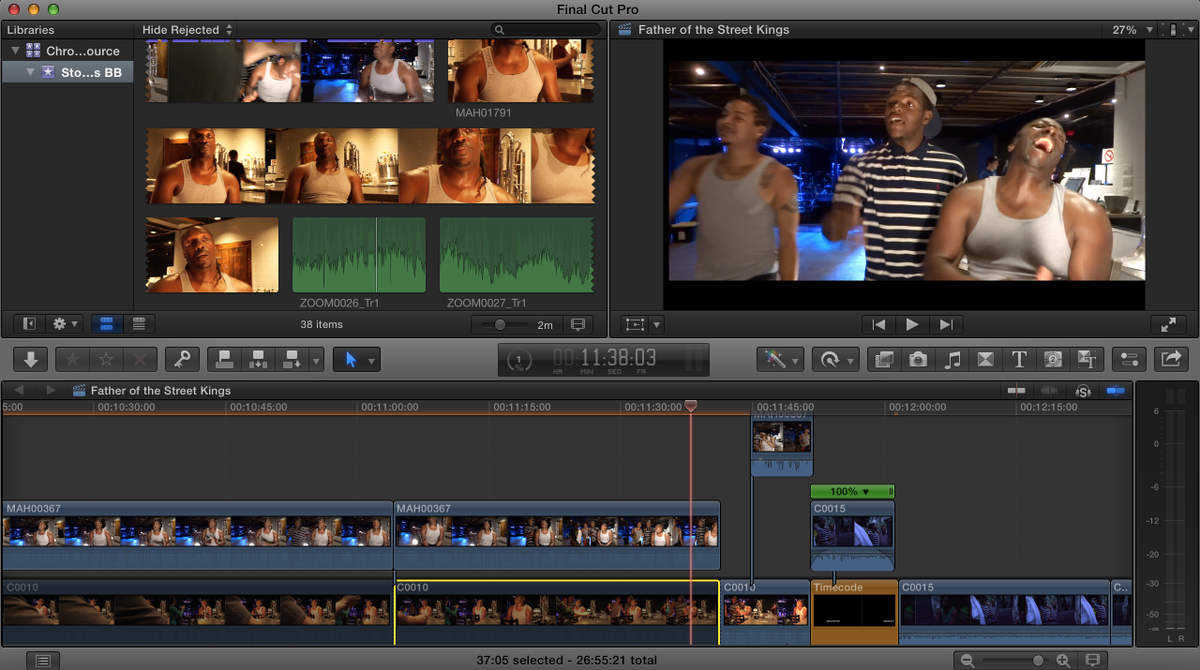Open the Photos browser camera icon

pyautogui.click(x=918, y=360)
